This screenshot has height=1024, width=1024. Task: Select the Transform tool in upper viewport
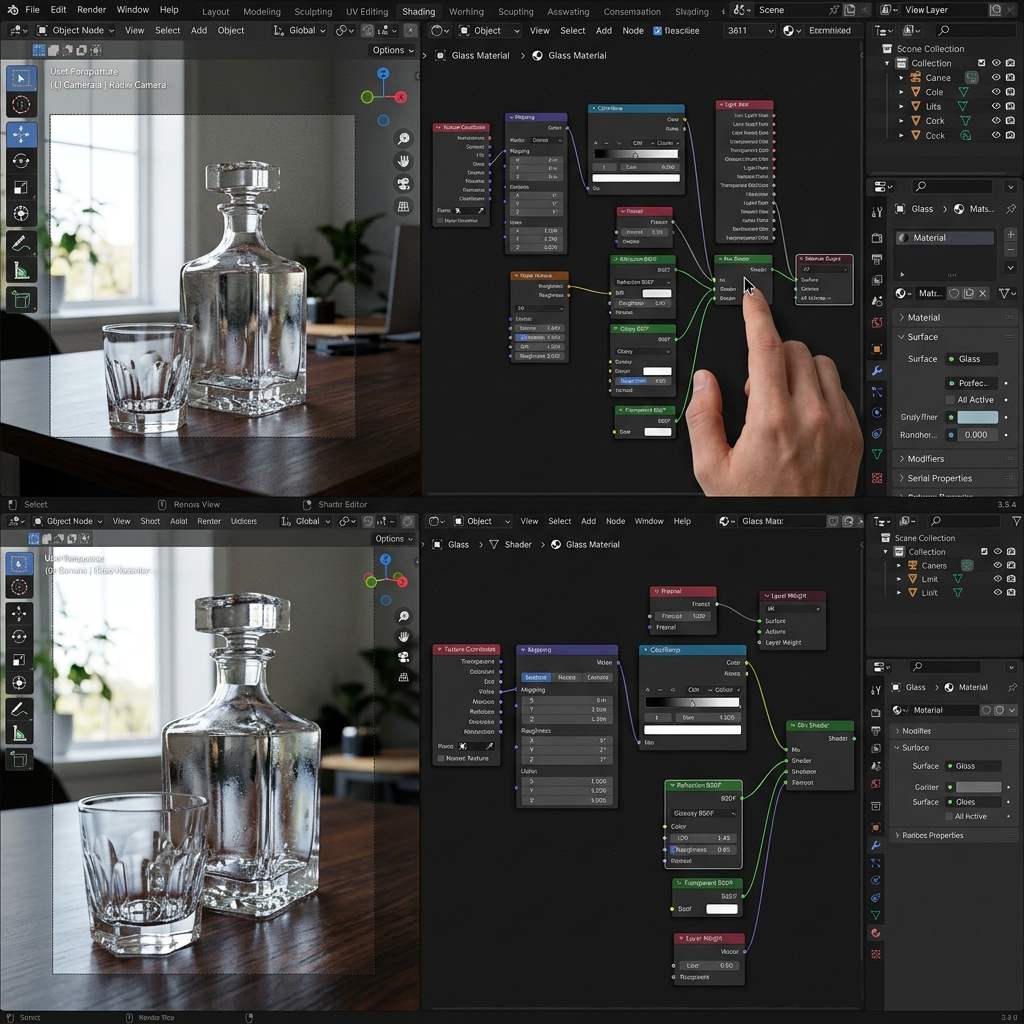point(21,214)
